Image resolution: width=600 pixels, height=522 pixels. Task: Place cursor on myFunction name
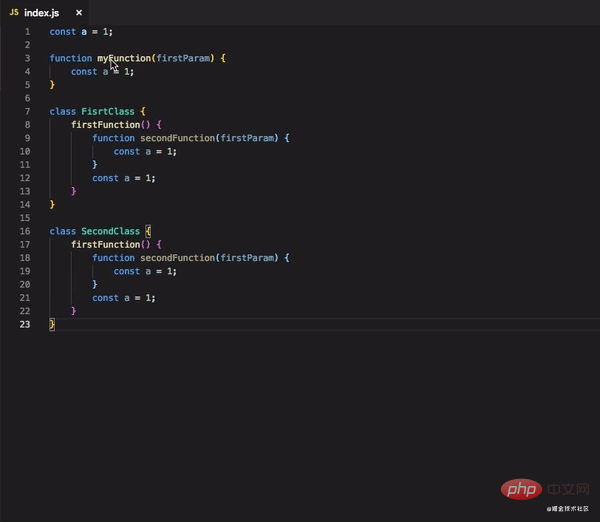click(124, 58)
